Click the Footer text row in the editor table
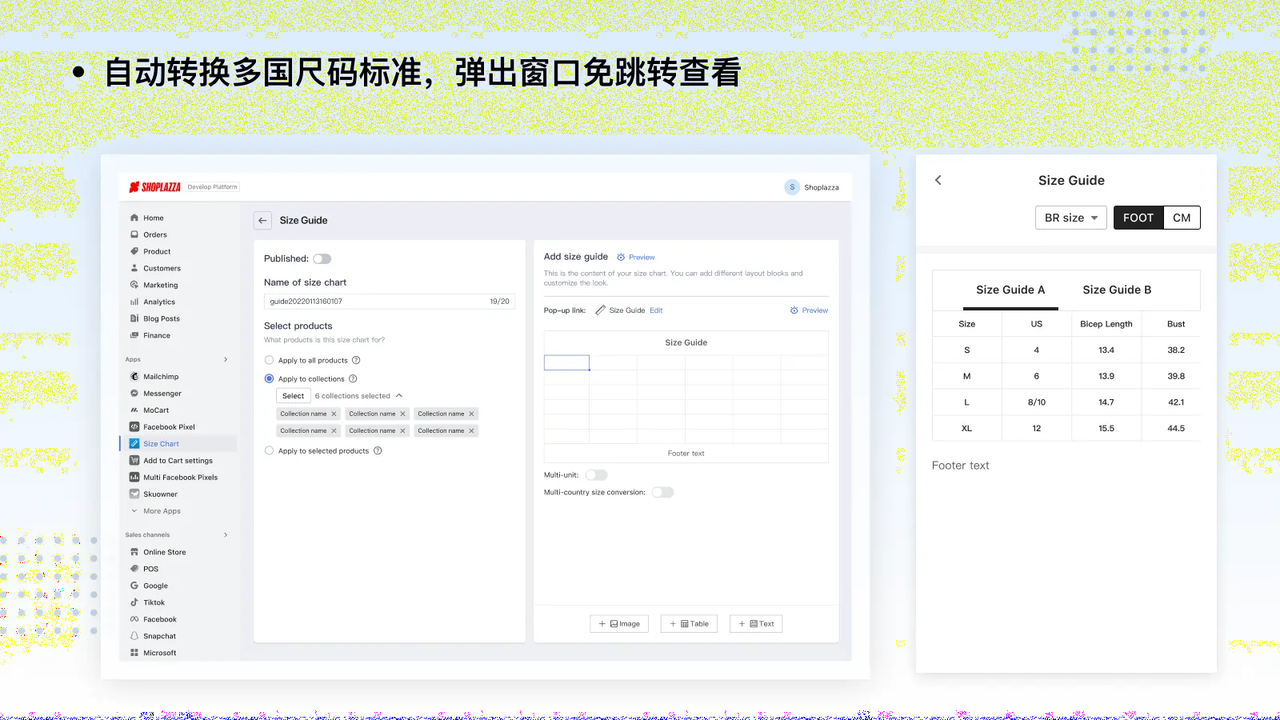This screenshot has height=720, width=1280. 686,454
